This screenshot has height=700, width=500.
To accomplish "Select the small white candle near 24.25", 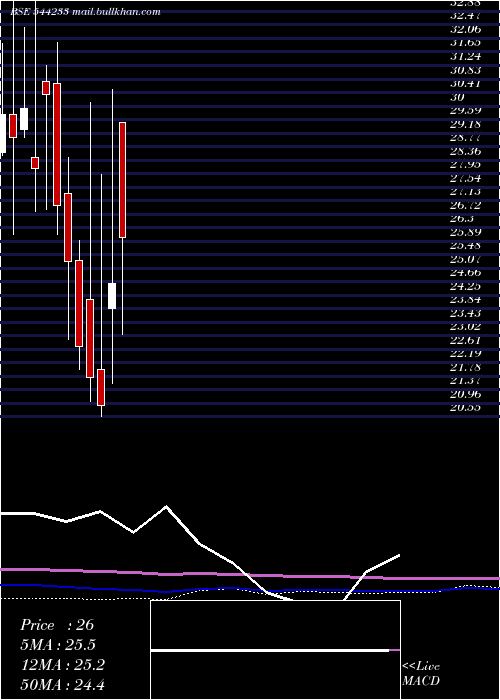I will (112, 296).
